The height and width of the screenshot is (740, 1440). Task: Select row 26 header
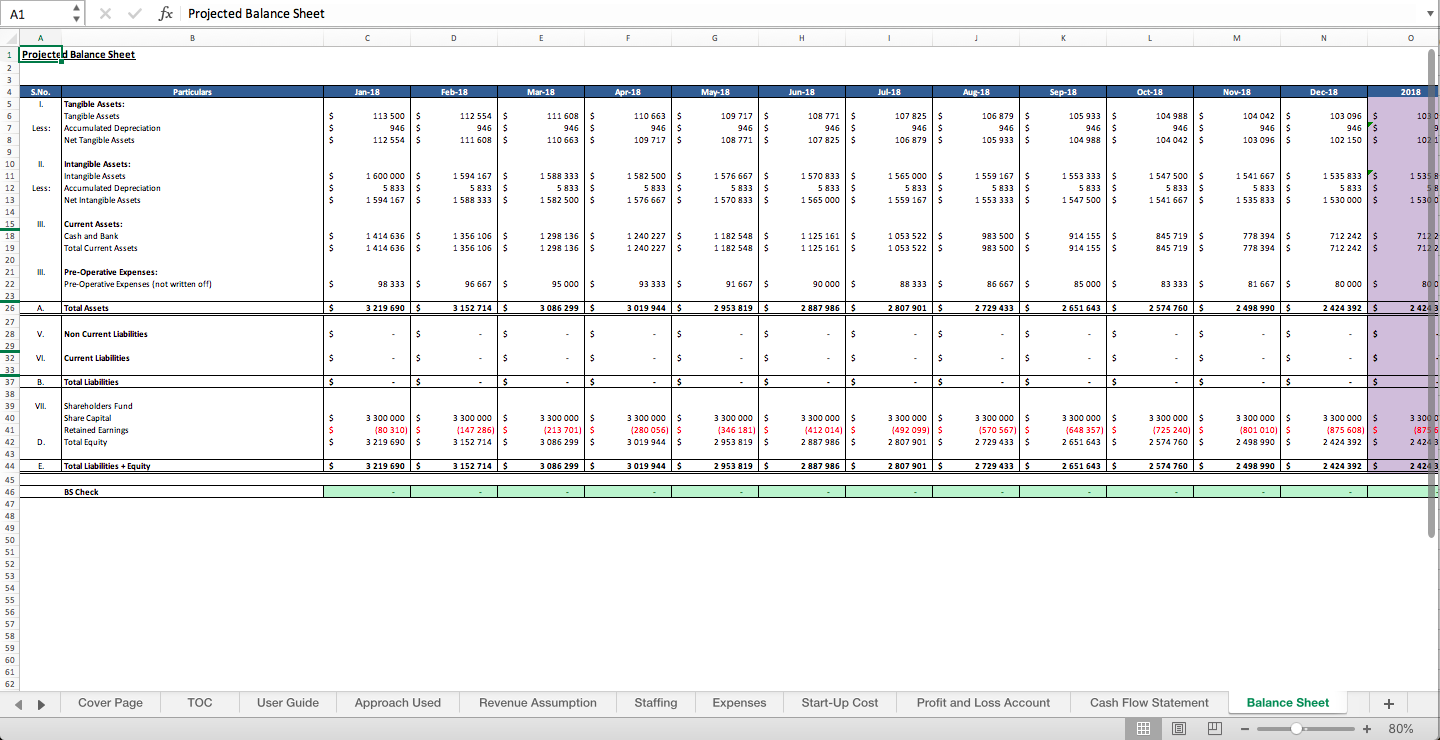pos(9,308)
